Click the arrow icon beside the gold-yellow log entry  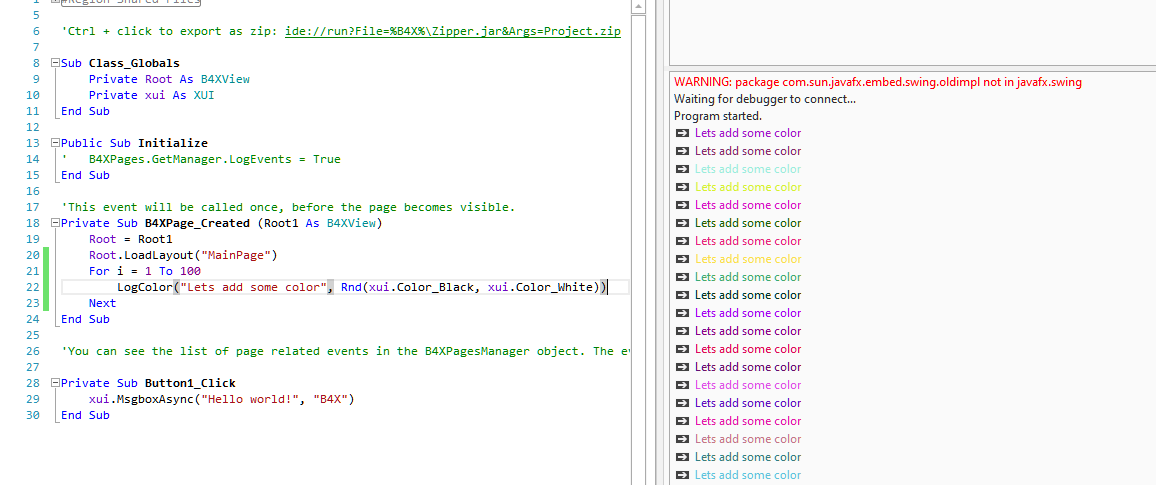[x=682, y=259]
